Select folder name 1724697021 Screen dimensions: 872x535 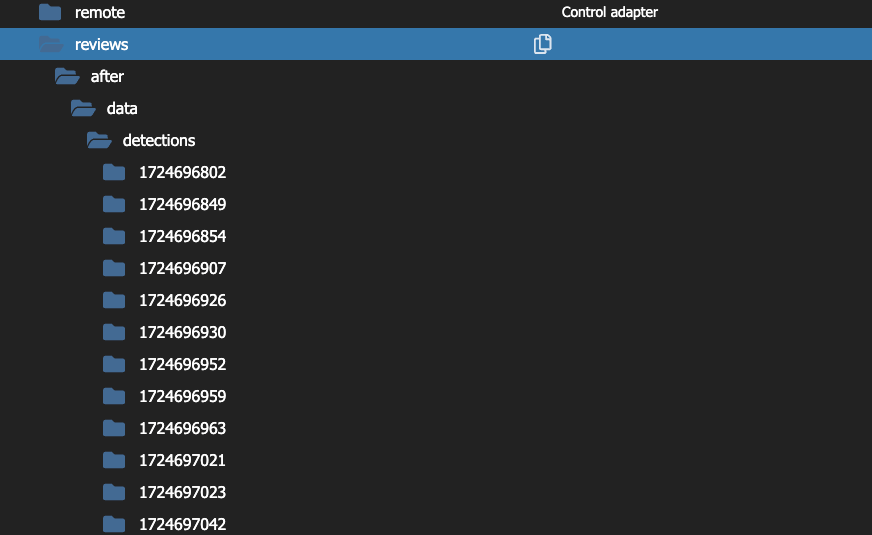click(x=182, y=460)
